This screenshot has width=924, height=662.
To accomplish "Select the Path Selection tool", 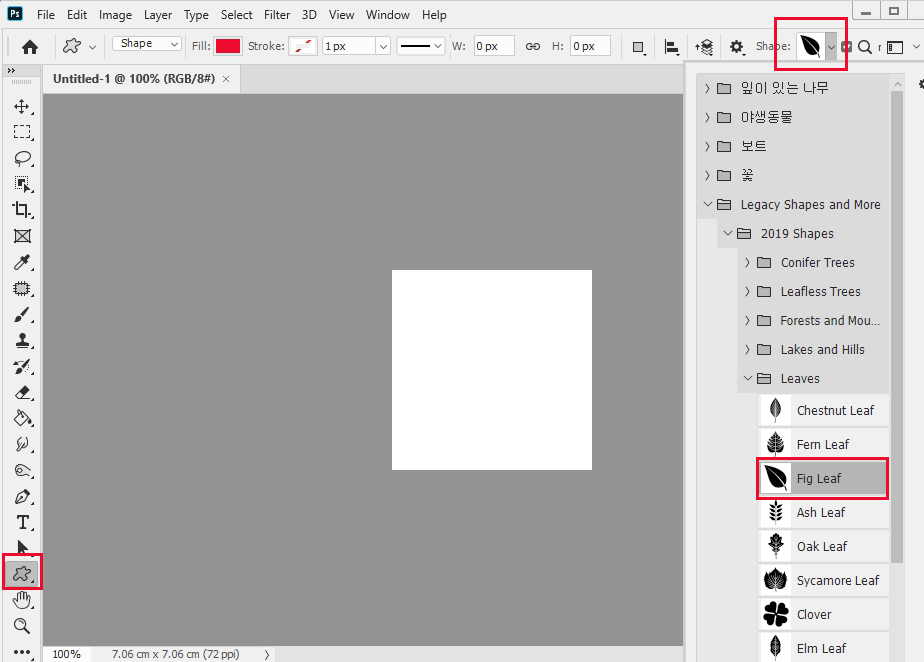I will point(22,548).
